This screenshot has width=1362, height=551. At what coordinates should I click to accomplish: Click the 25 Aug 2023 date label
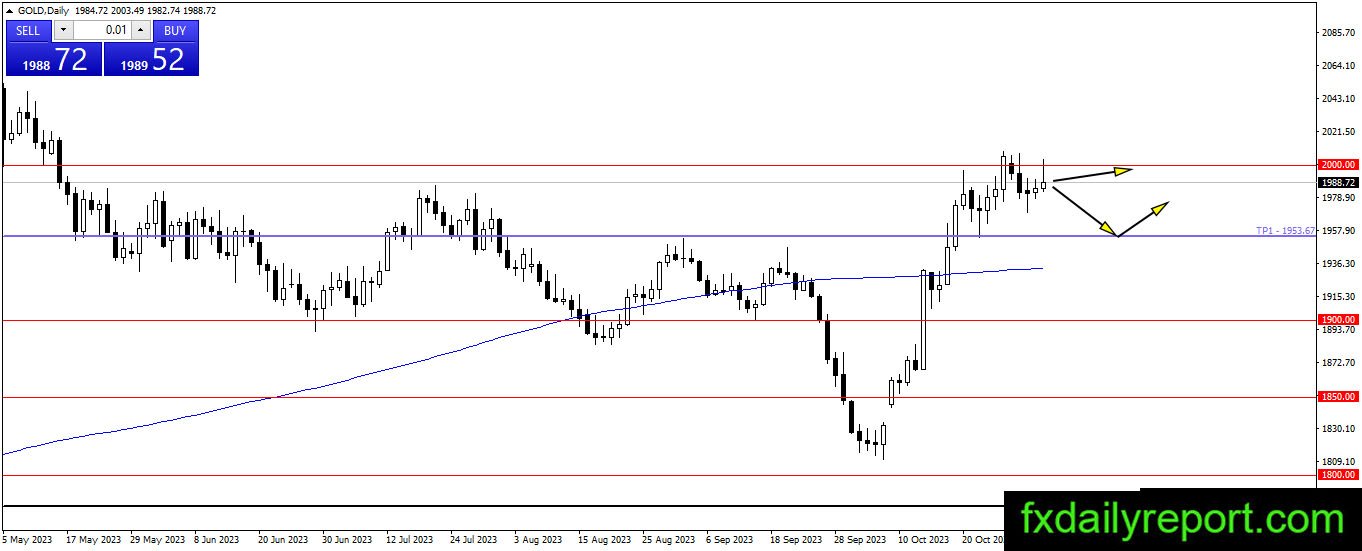[x=668, y=540]
